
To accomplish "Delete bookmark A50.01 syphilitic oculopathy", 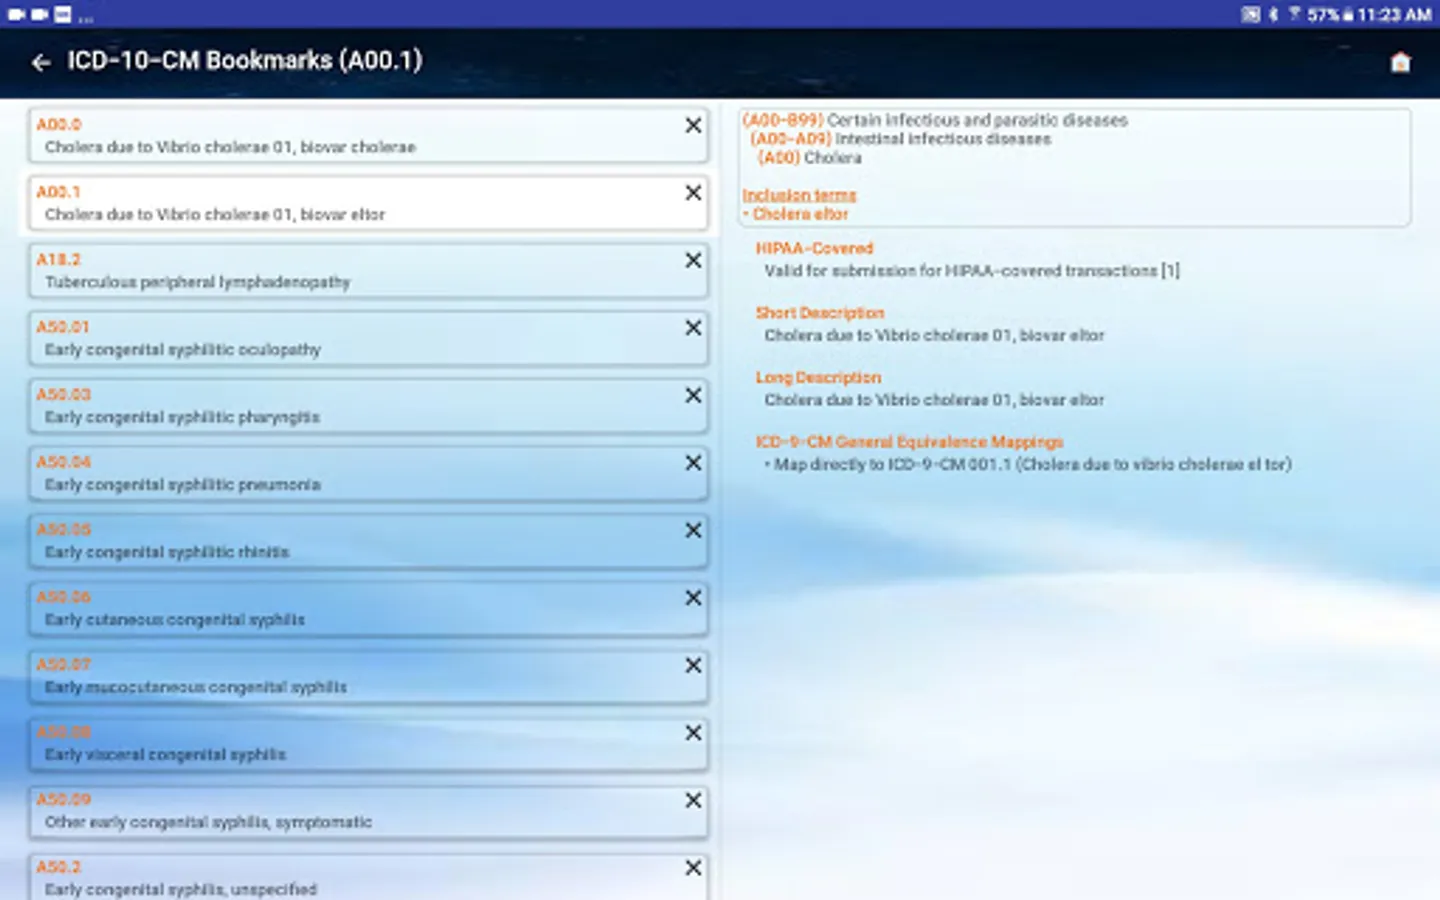I will (693, 328).
